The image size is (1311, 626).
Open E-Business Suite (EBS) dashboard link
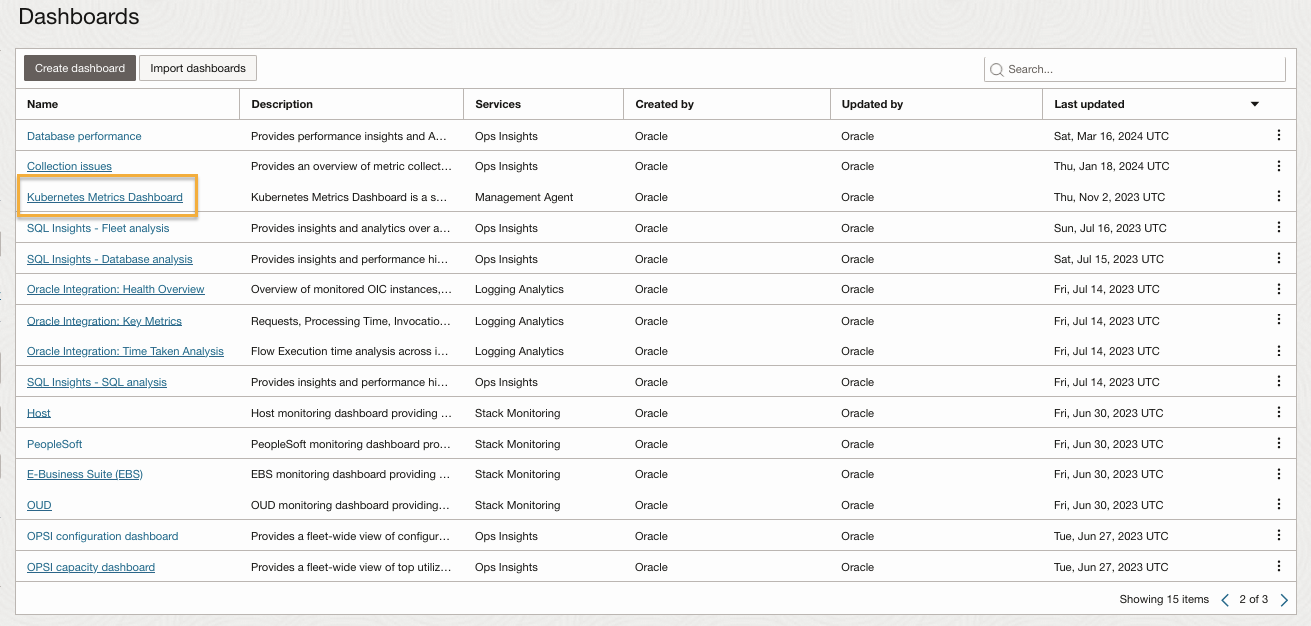coord(85,474)
